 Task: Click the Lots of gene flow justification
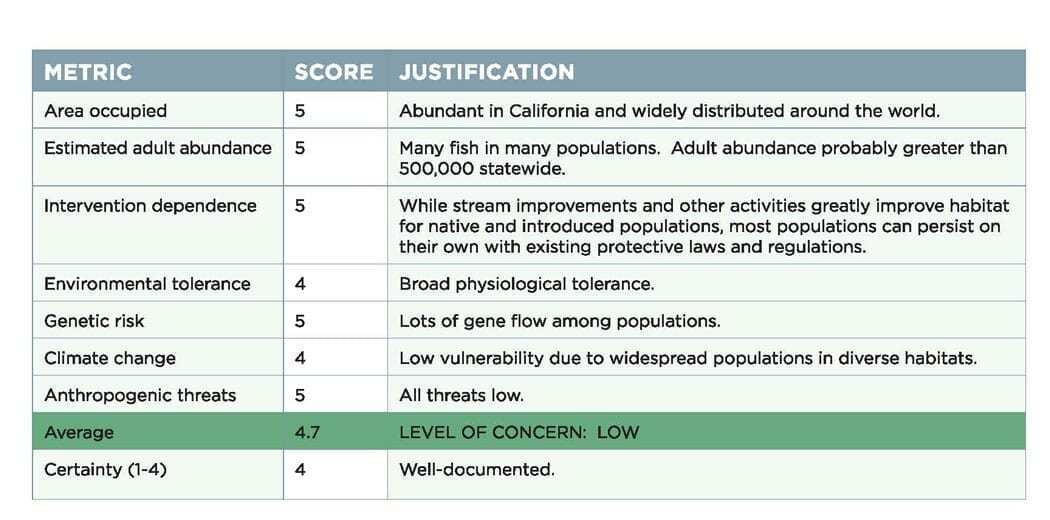pyautogui.click(x=560, y=321)
